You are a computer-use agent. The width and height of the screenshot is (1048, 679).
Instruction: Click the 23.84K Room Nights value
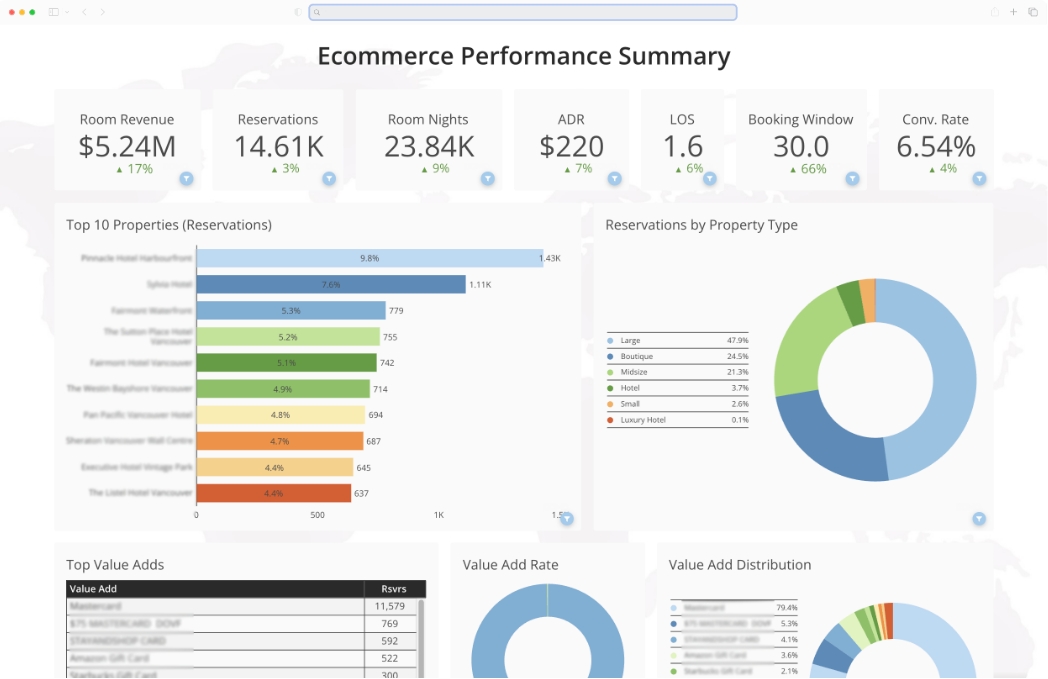429,146
